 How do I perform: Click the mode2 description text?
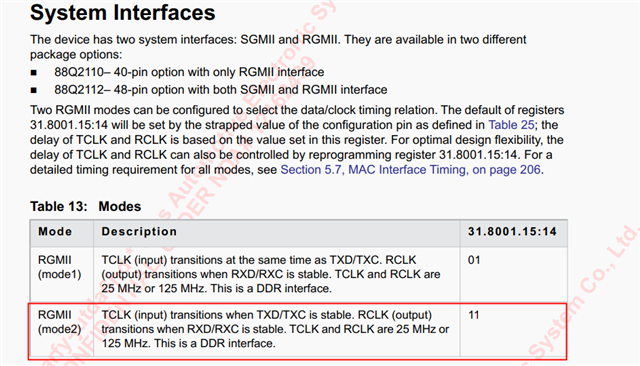tap(275, 329)
